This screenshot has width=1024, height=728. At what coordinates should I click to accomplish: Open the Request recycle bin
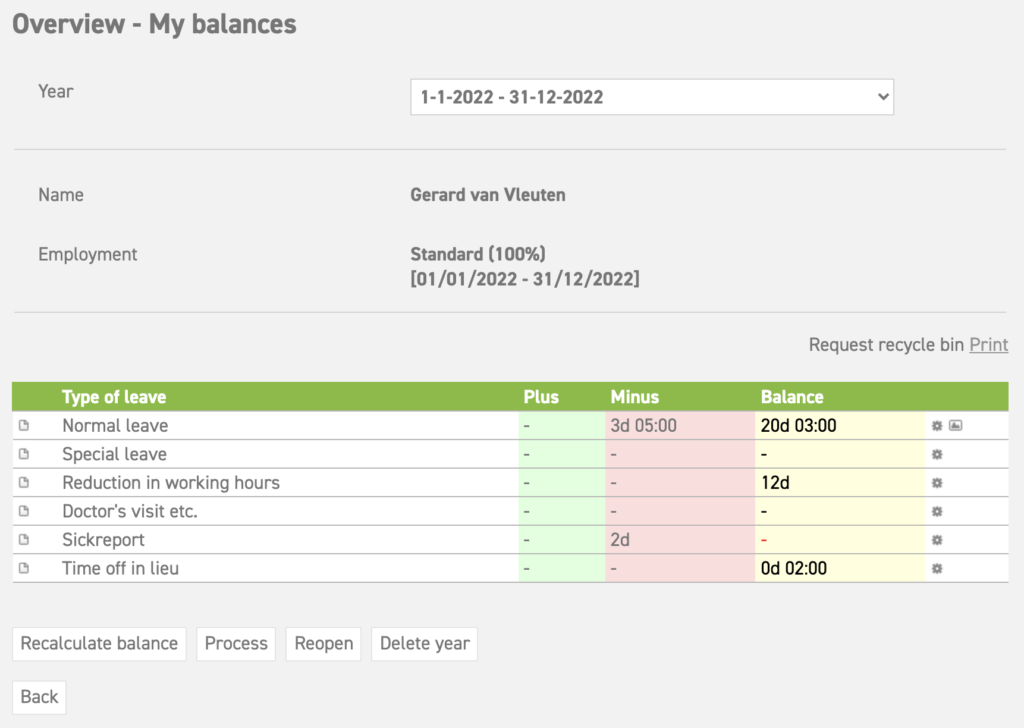884,344
